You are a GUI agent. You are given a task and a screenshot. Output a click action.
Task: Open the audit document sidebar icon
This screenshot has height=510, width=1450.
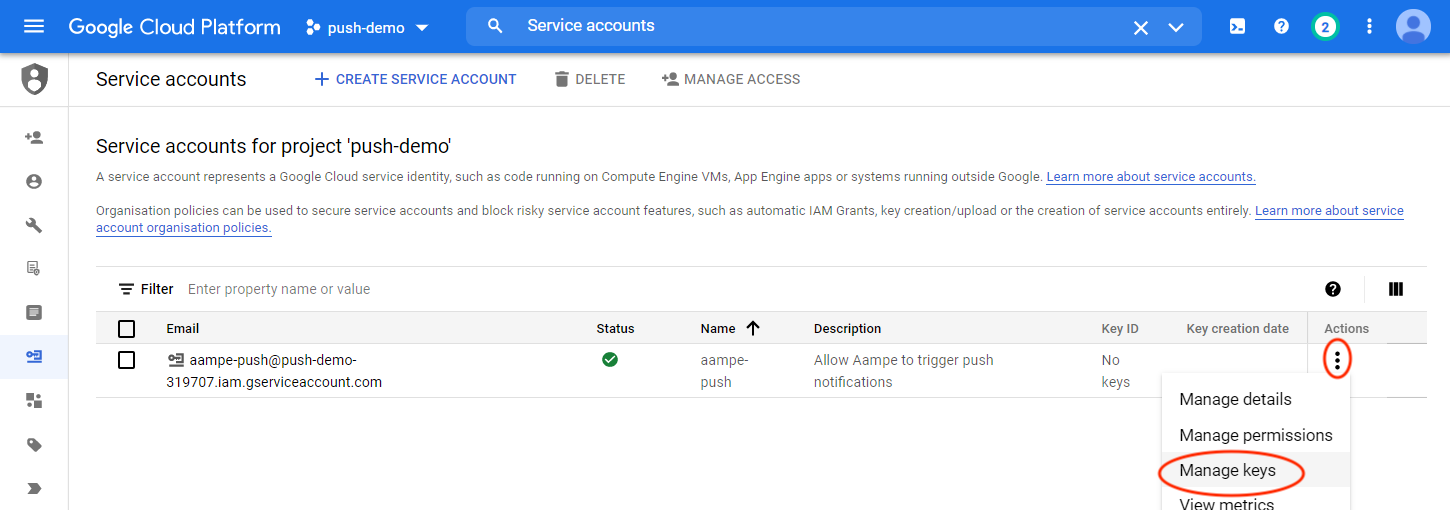(34, 268)
